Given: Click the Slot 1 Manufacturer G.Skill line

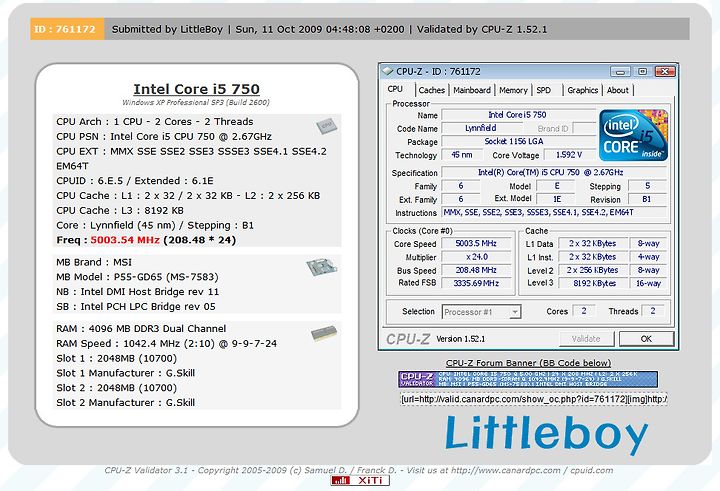Looking at the screenshot, I should point(126,373).
